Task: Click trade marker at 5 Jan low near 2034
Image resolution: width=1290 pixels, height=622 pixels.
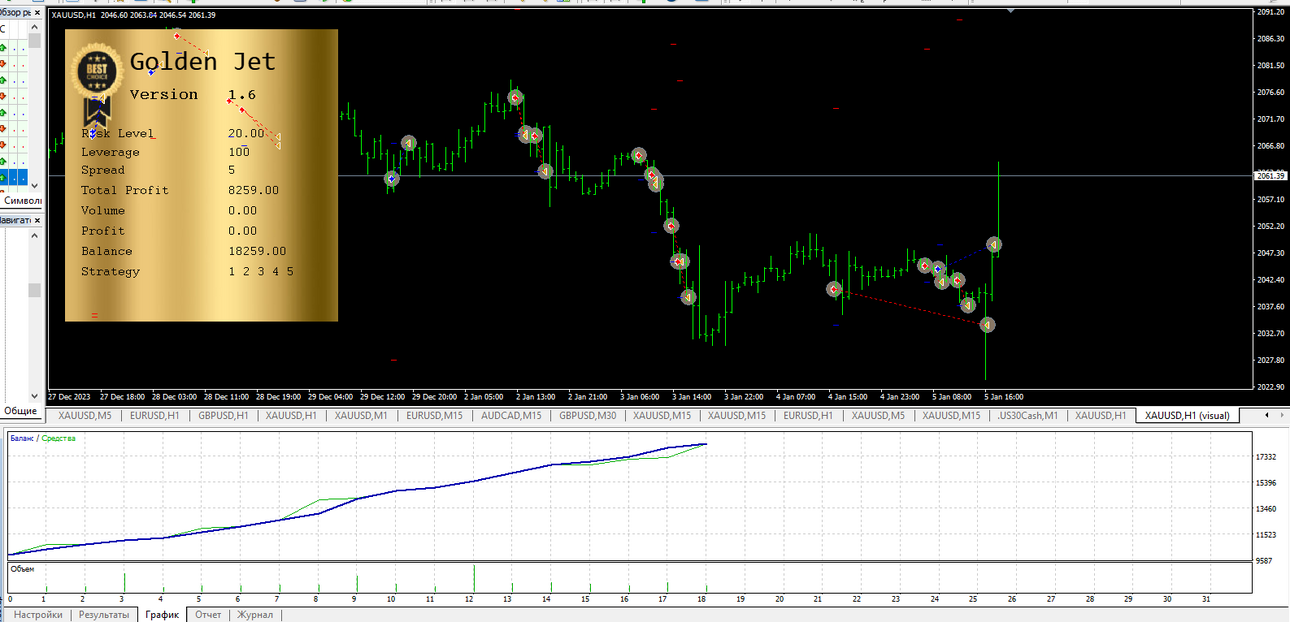Action: (987, 325)
